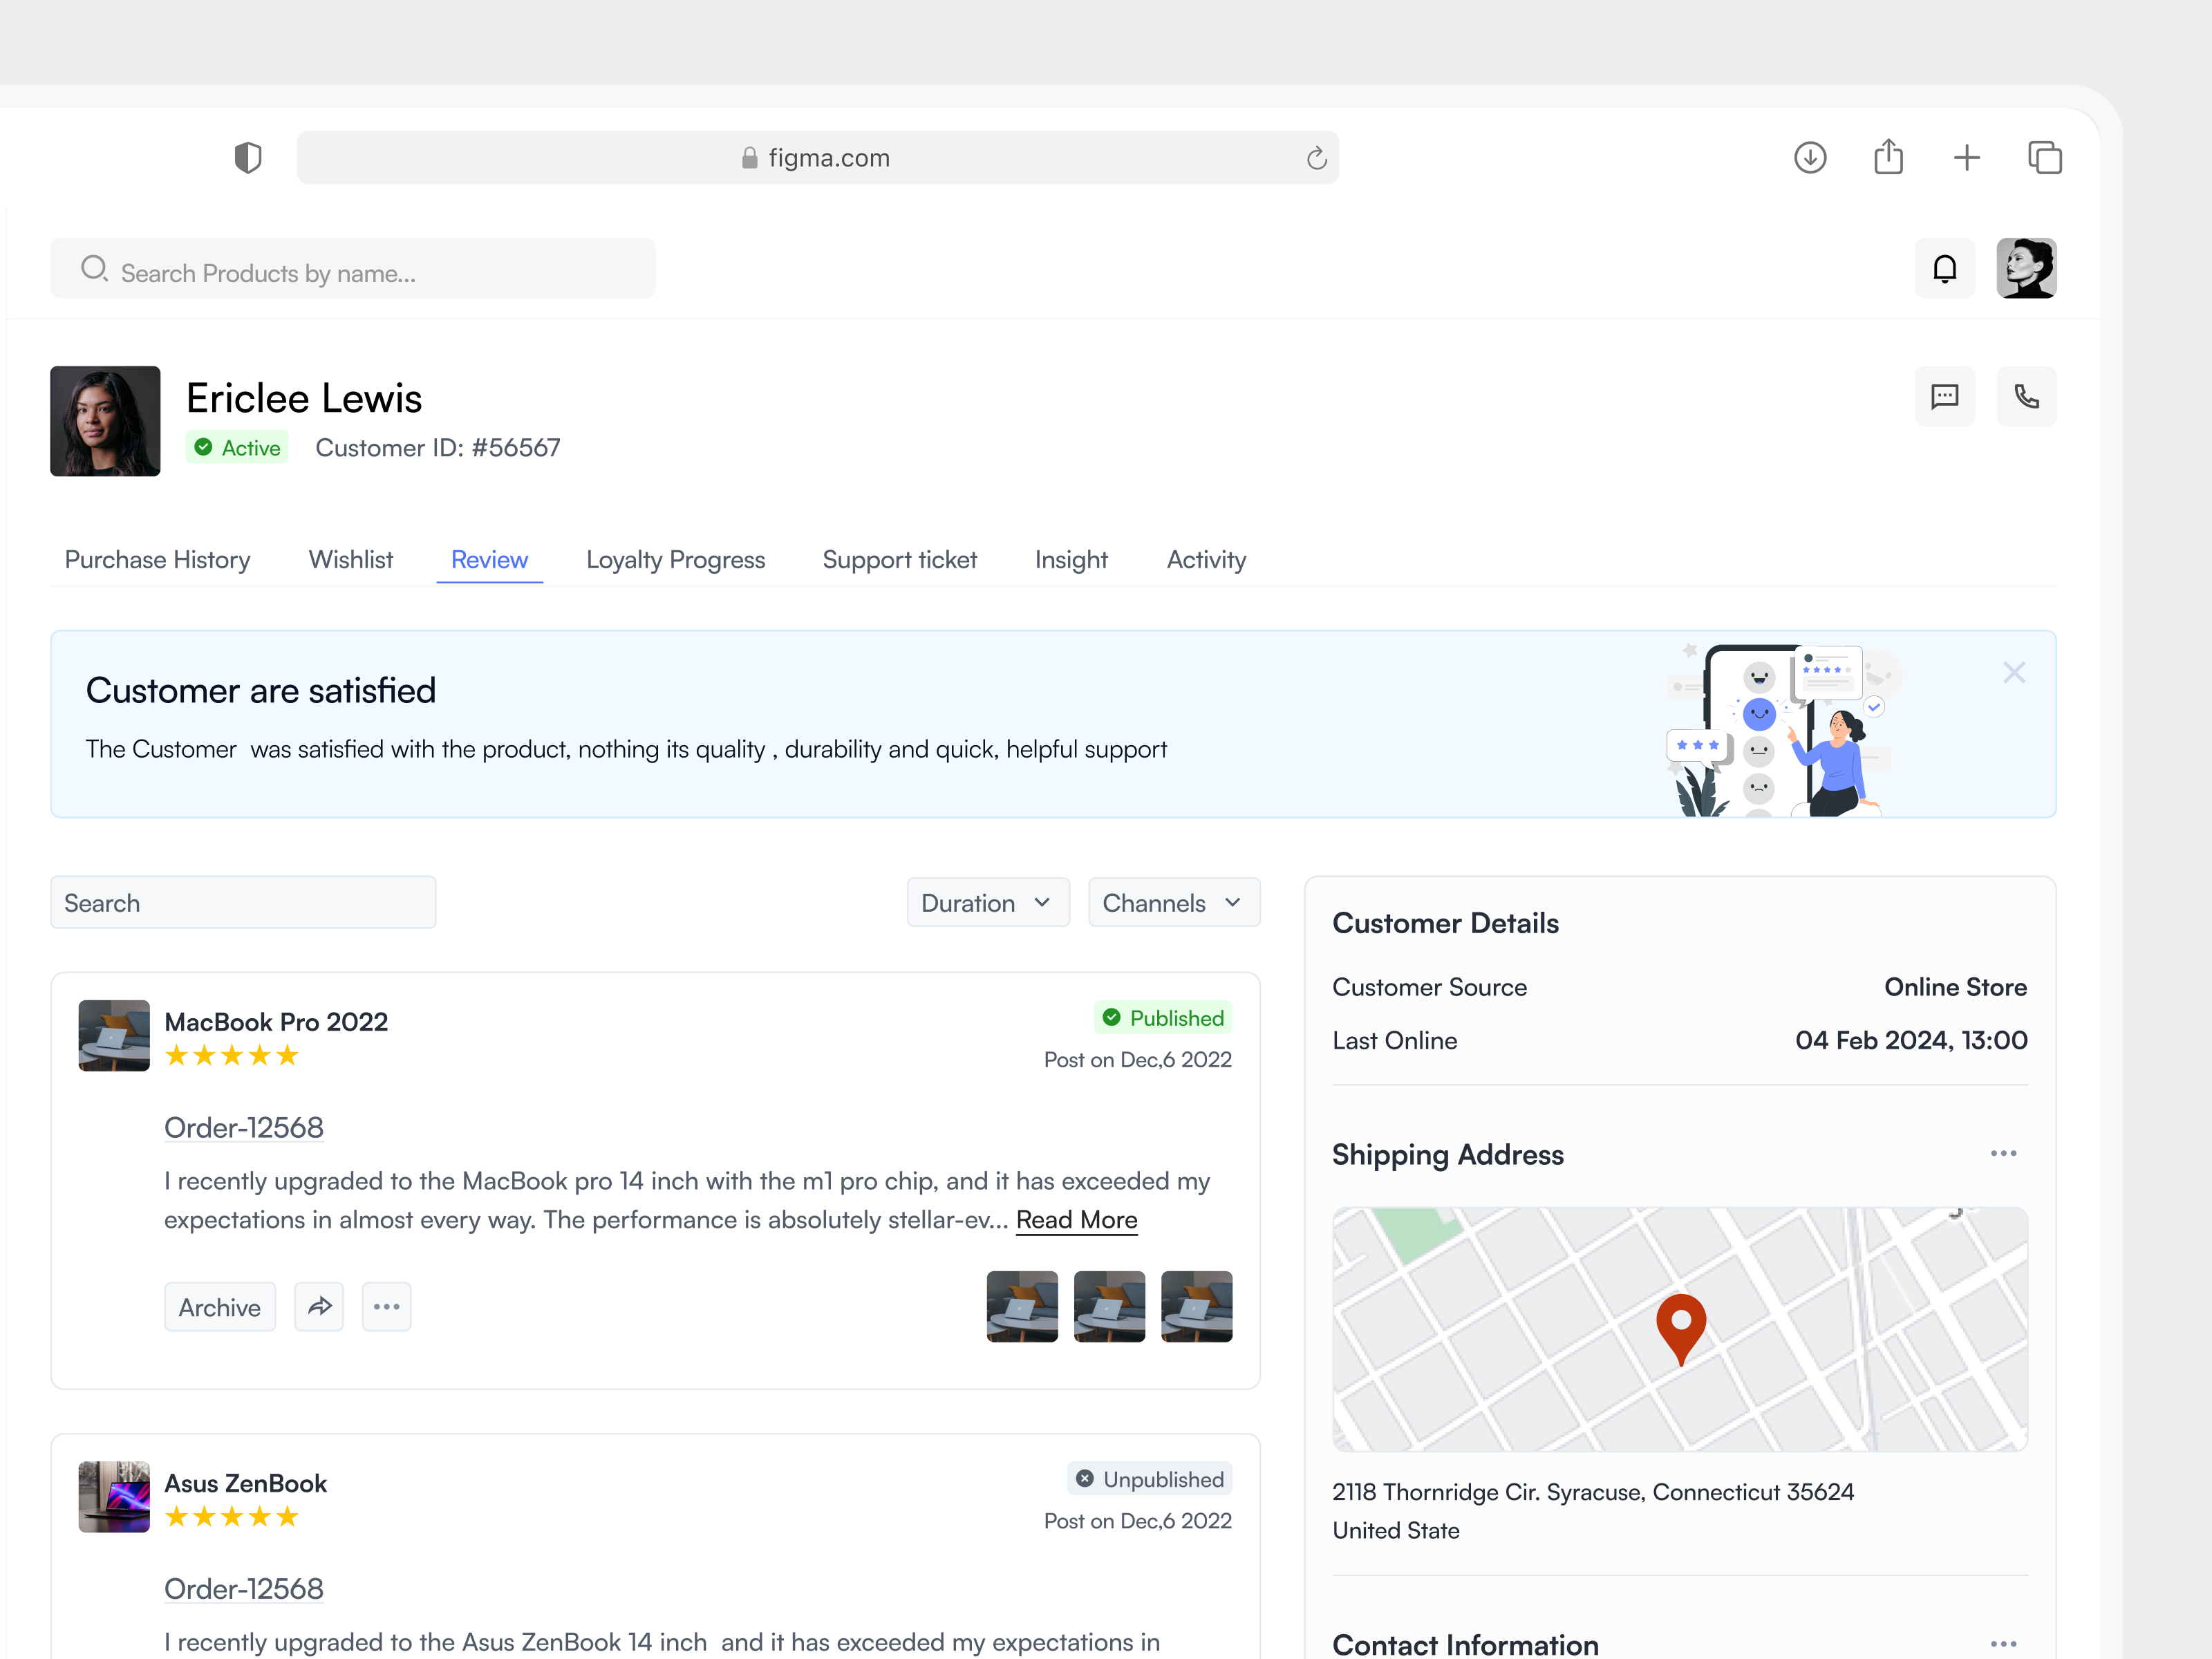The width and height of the screenshot is (2212, 1659).
Task: Focus the Search Products by name field
Action: (352, 268)
